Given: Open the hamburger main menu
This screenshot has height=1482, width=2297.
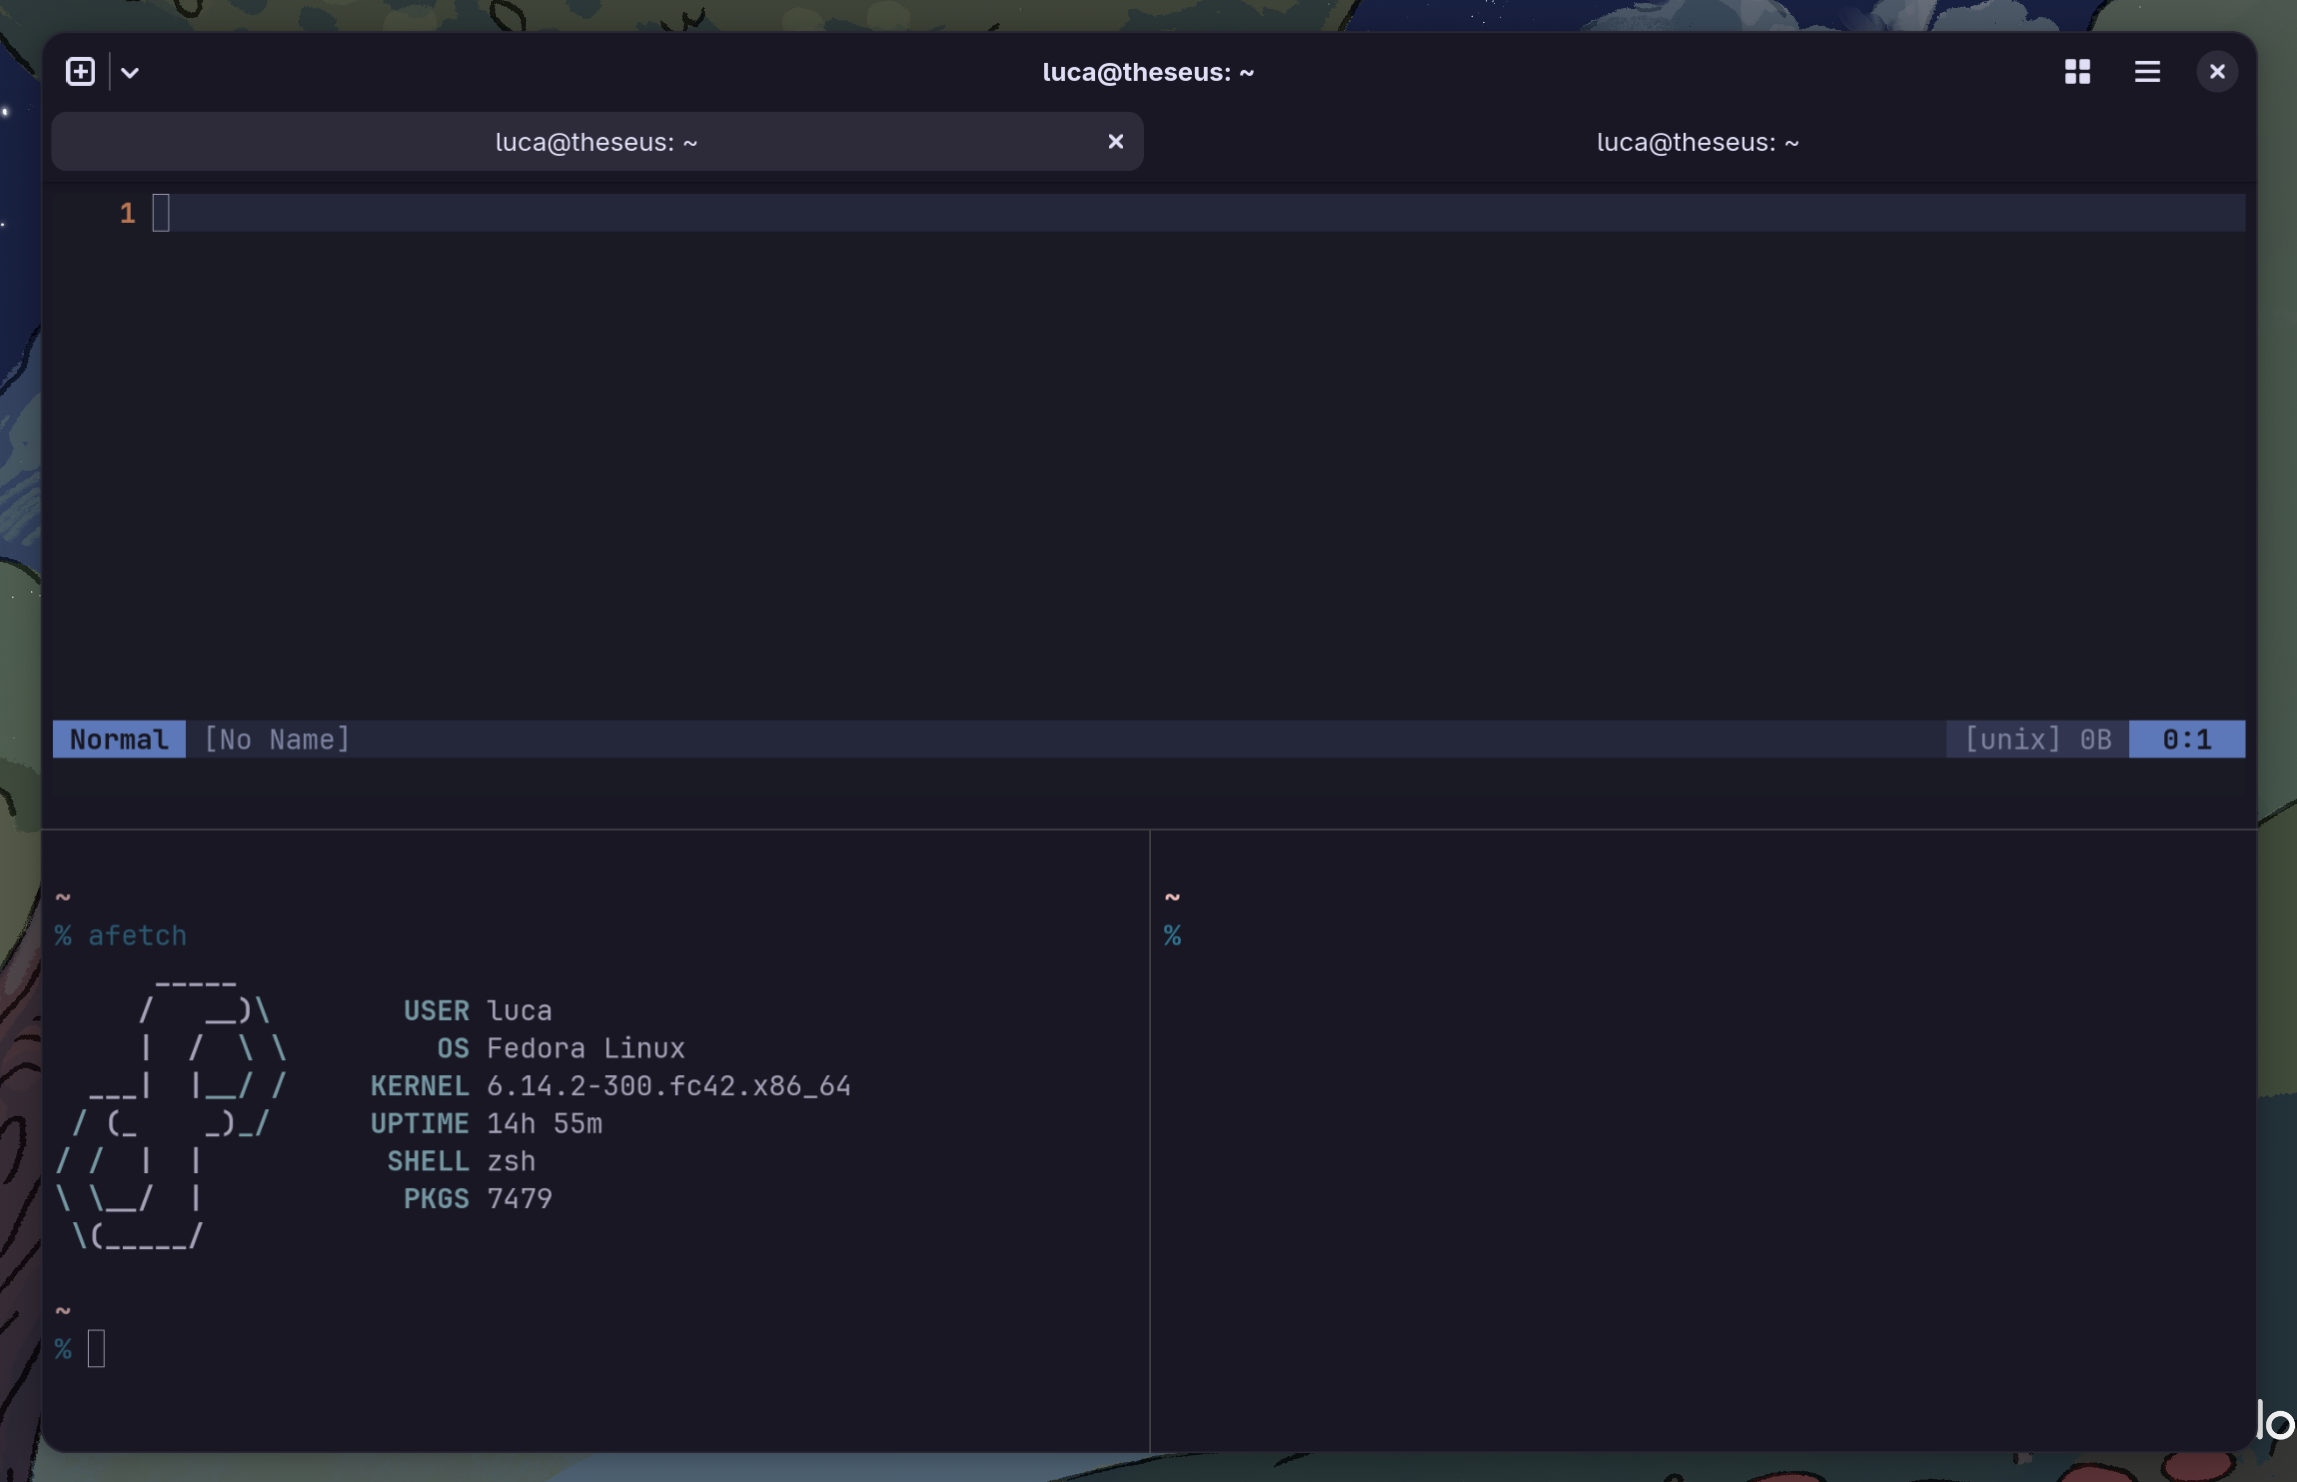Looking at the screenshot, I should 2147,72.
